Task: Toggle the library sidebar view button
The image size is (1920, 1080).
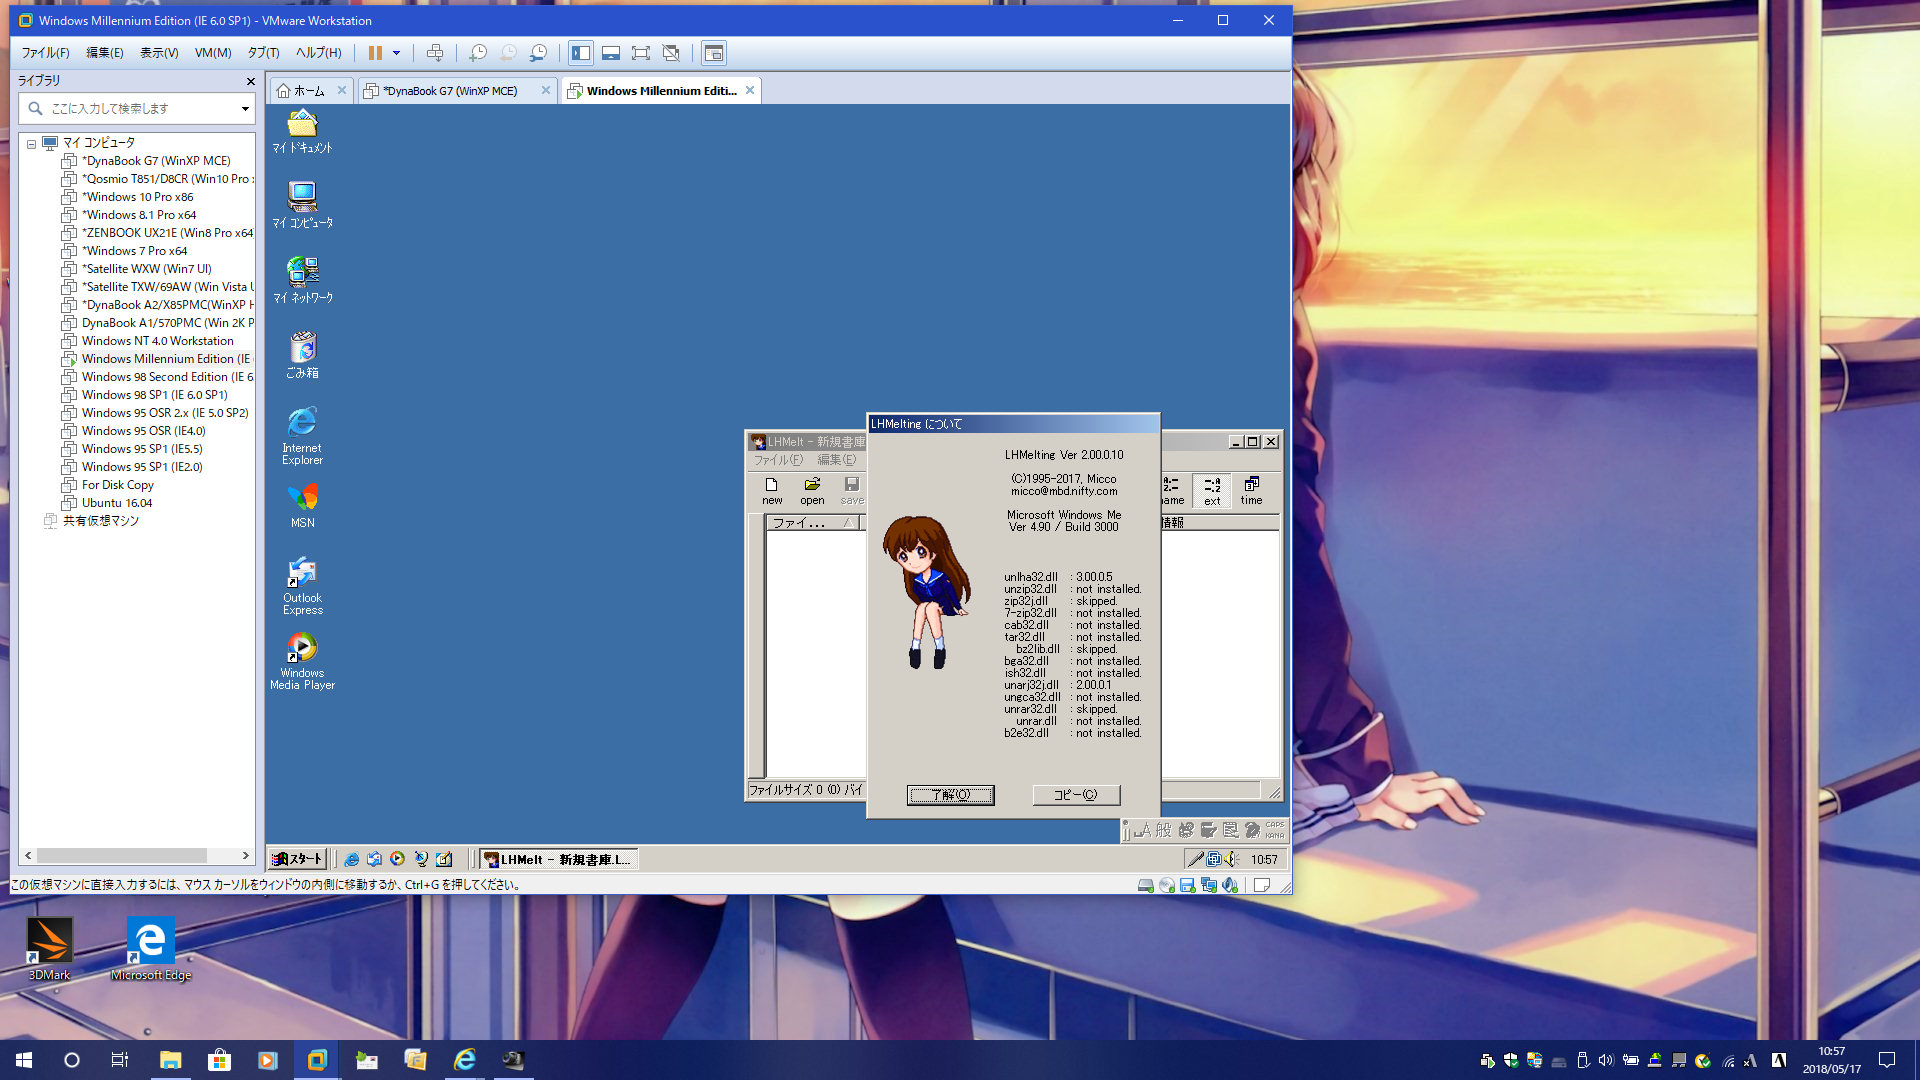Action: pos(581,53)
